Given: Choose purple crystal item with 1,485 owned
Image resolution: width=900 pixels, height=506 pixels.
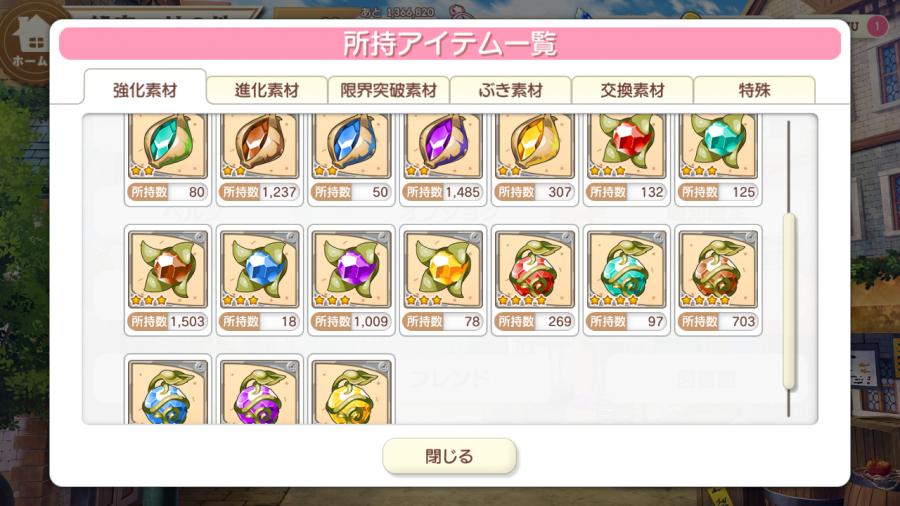Looking at the screenshot, I should click(x=443, y=158).
